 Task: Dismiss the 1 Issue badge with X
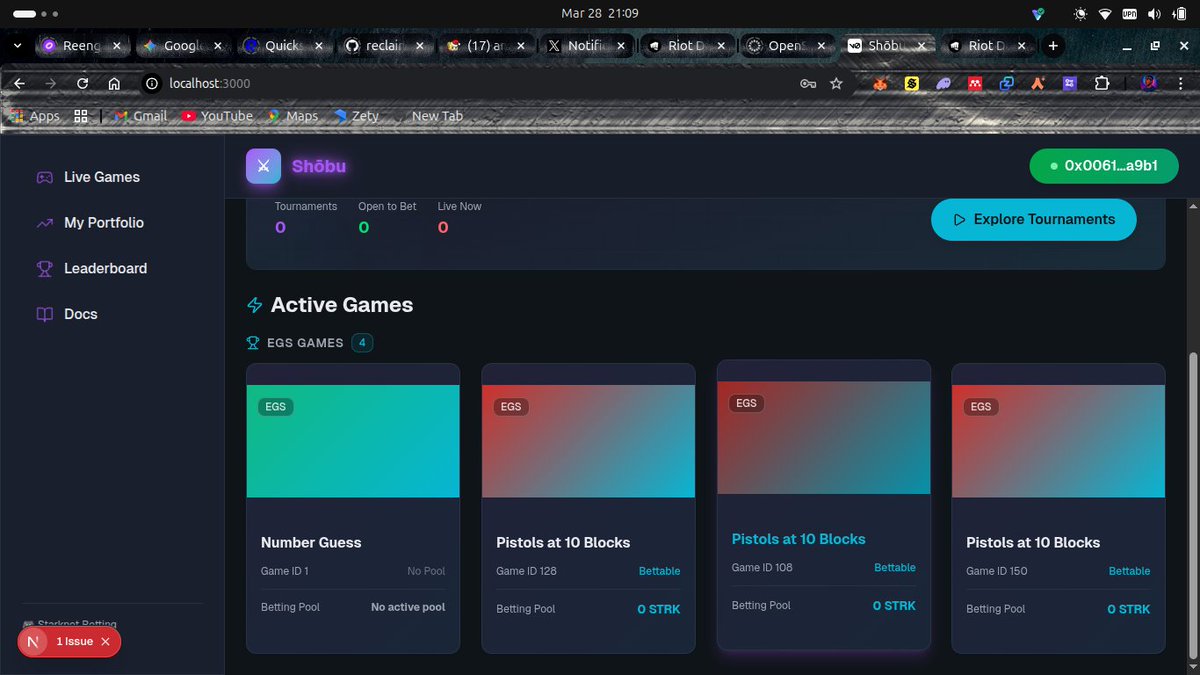click(105, 642)
